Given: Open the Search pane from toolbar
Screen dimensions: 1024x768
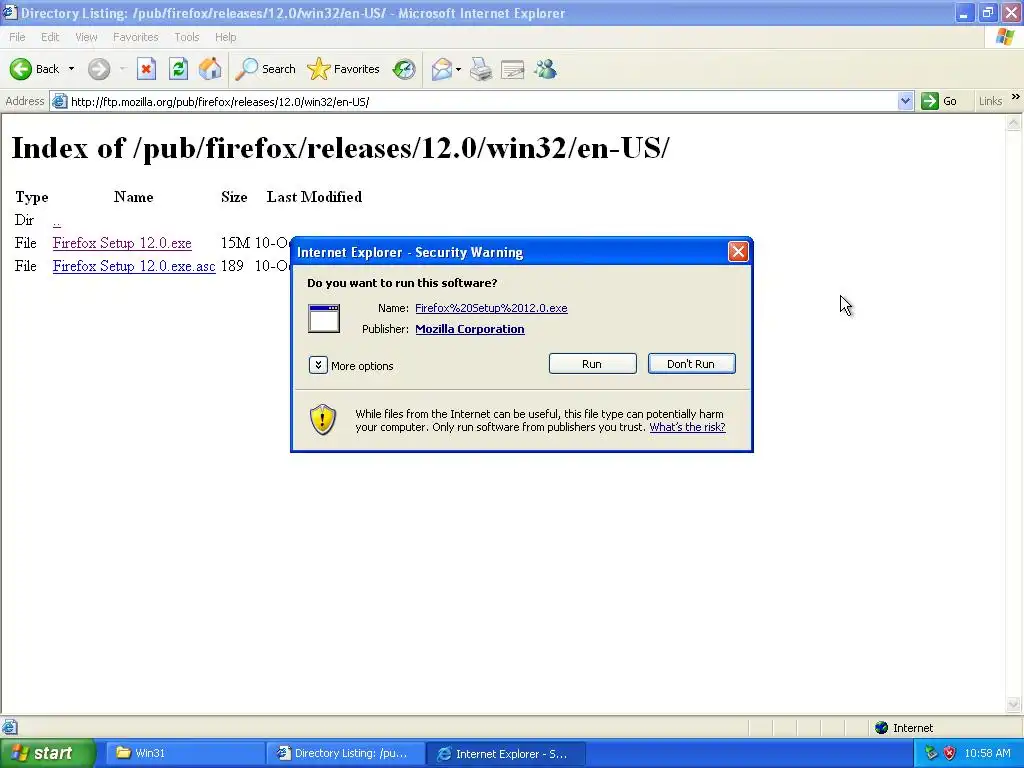Looking at the screenshot, I should point(265,69).
